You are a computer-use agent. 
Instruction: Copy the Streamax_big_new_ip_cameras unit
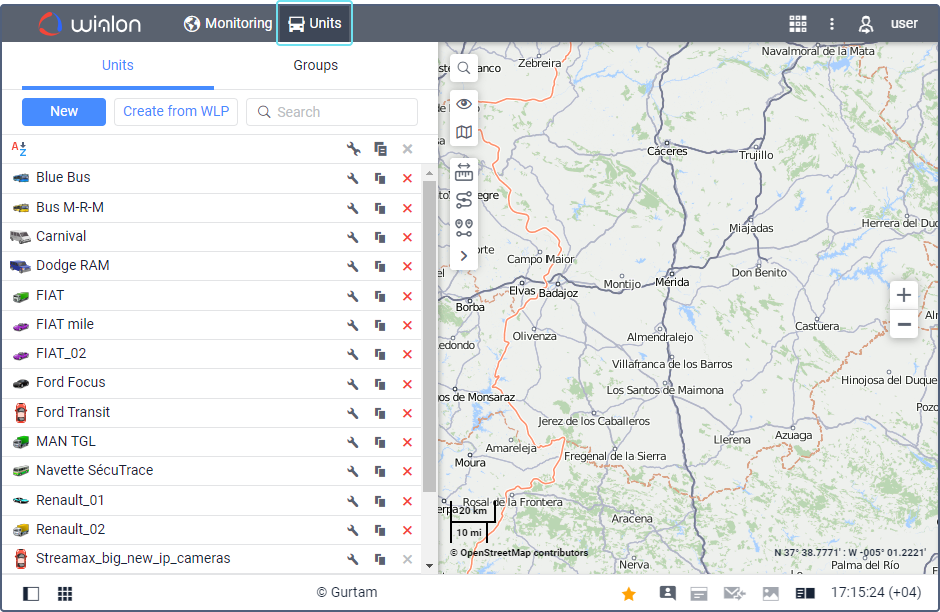click(x=380, y=559)
